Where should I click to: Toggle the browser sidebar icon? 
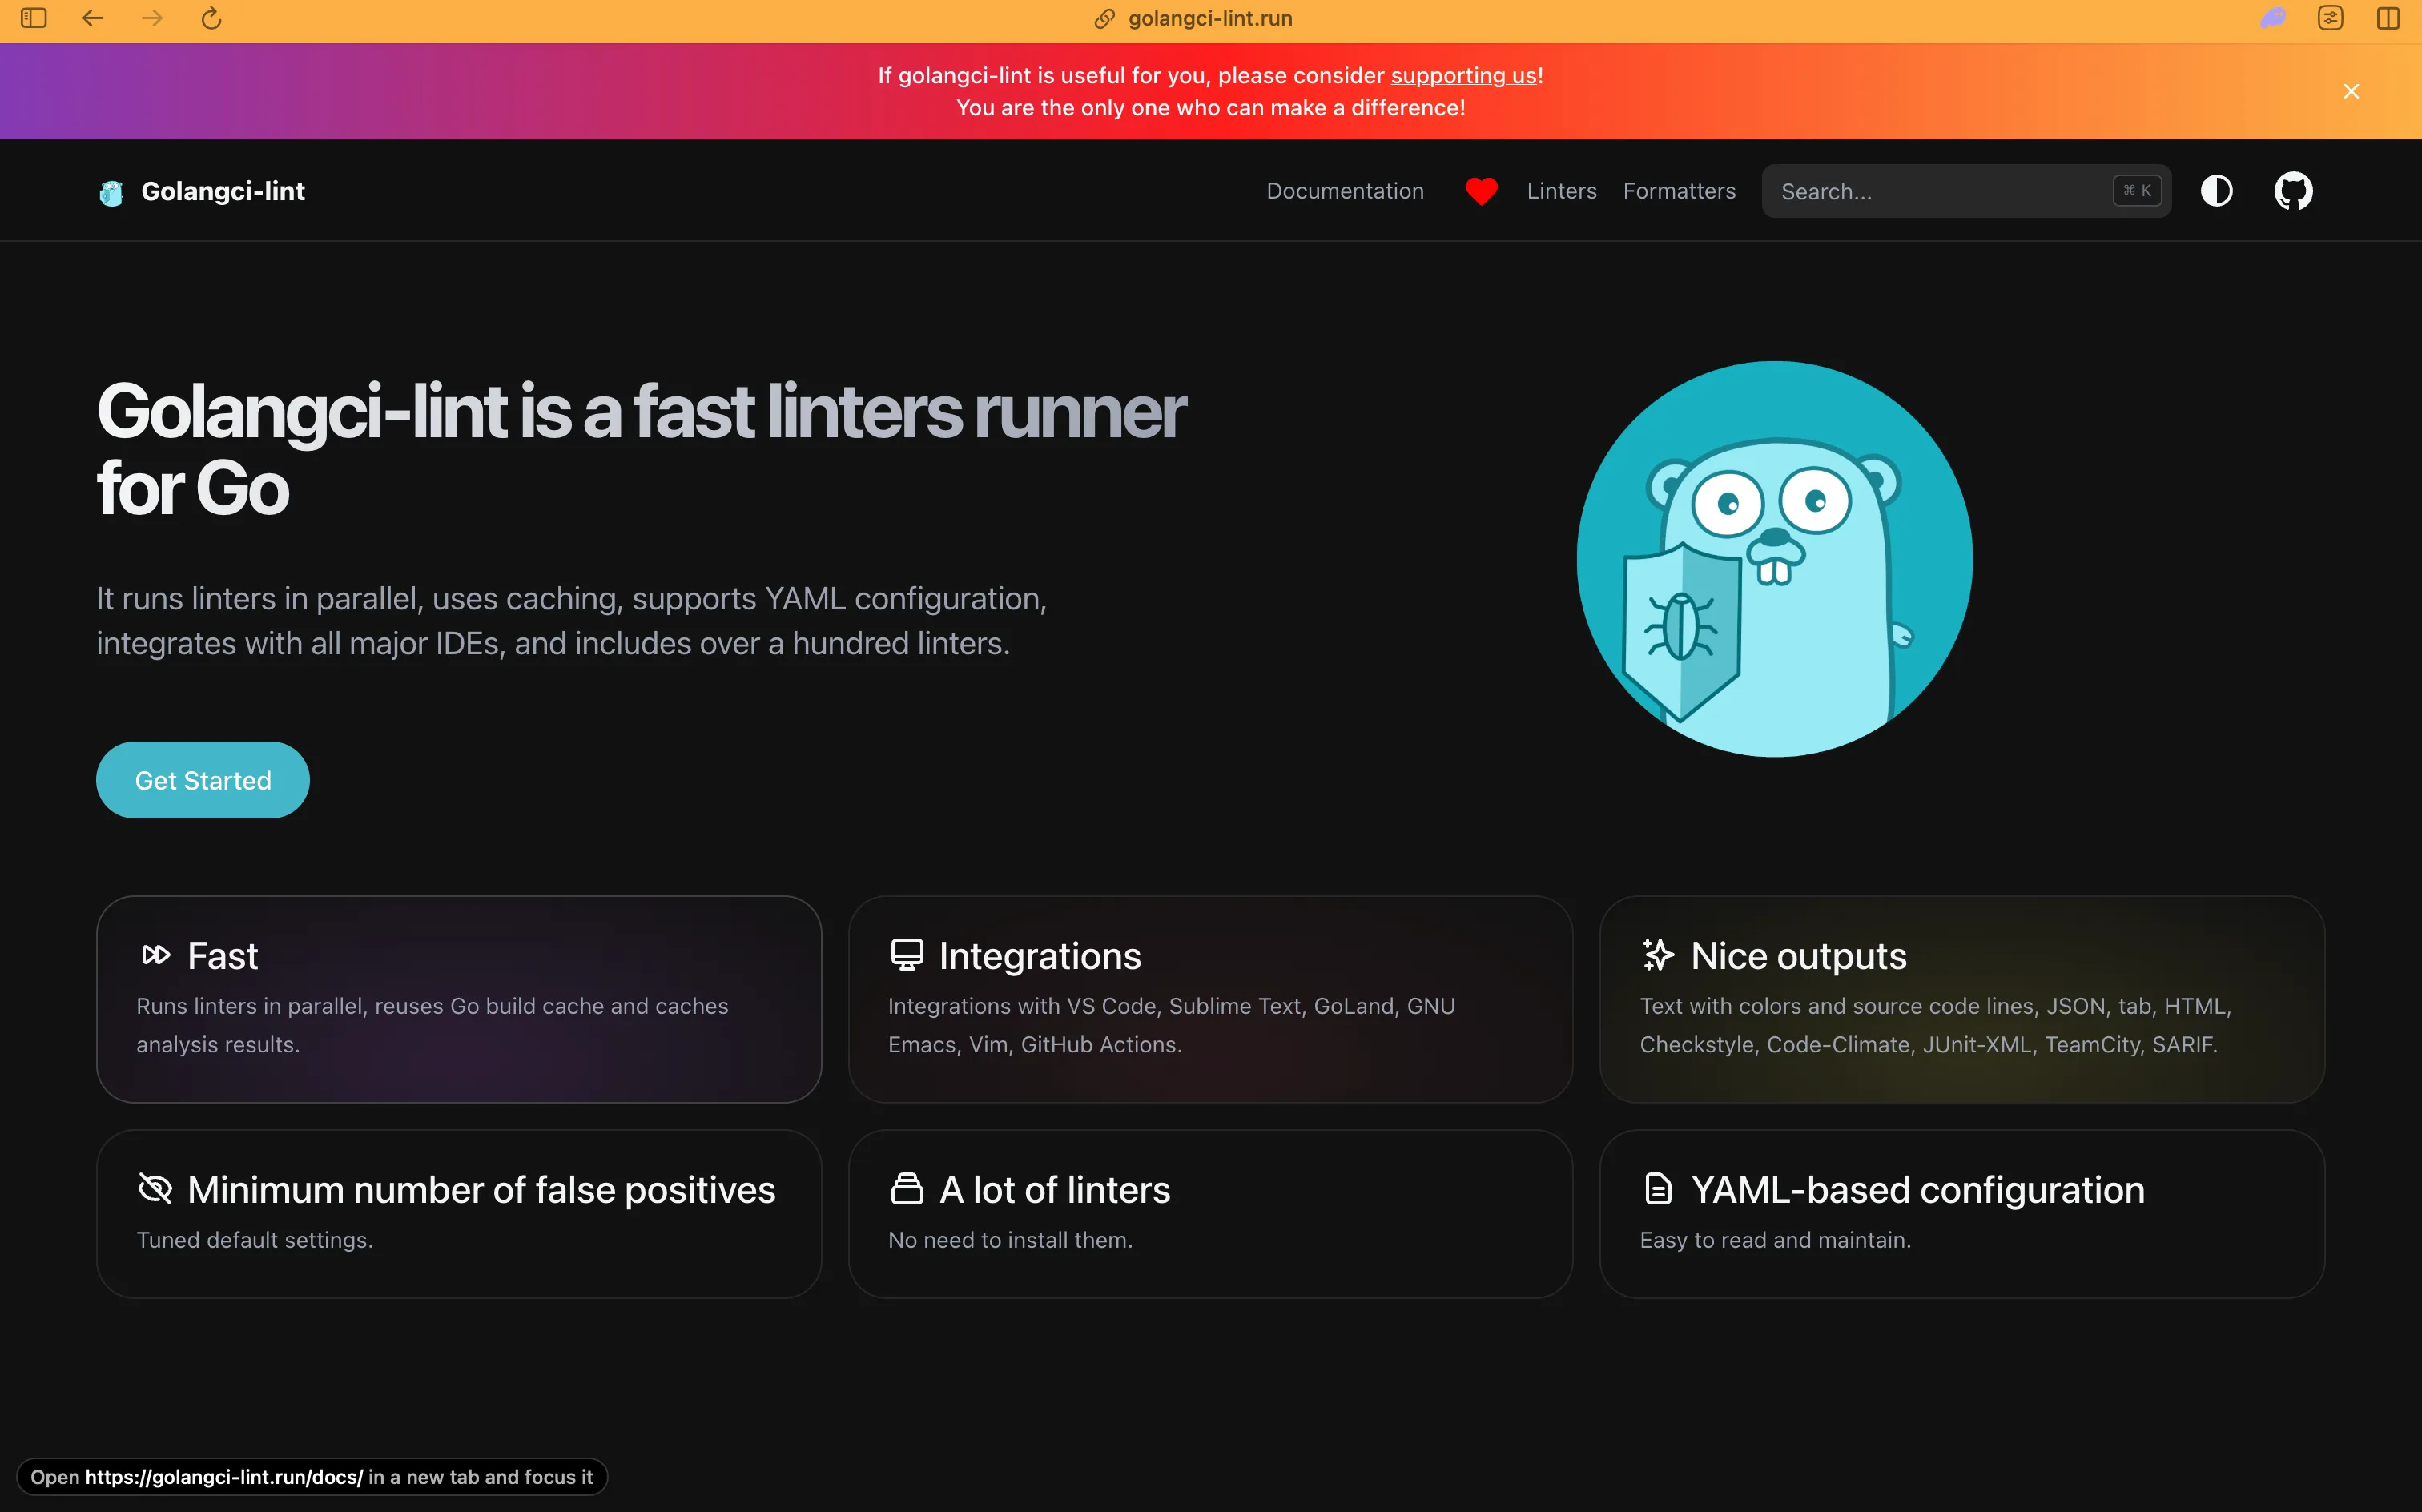coord(34,18)
